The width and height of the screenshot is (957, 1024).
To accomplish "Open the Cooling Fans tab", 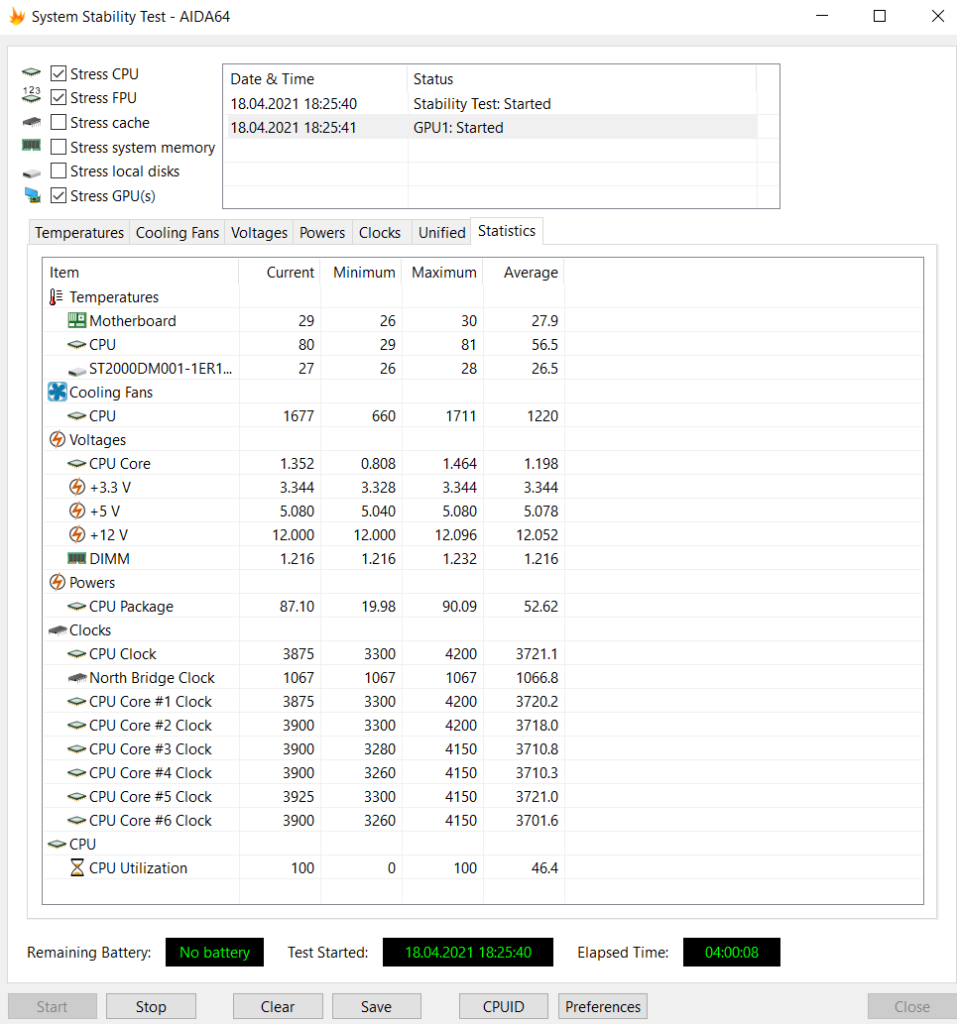I will tap(177, 232).
